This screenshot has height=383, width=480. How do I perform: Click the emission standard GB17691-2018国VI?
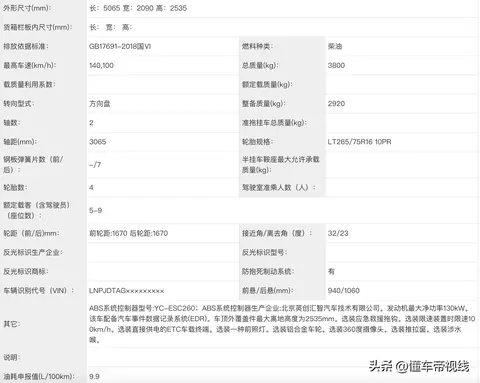[x=120, y=46]
